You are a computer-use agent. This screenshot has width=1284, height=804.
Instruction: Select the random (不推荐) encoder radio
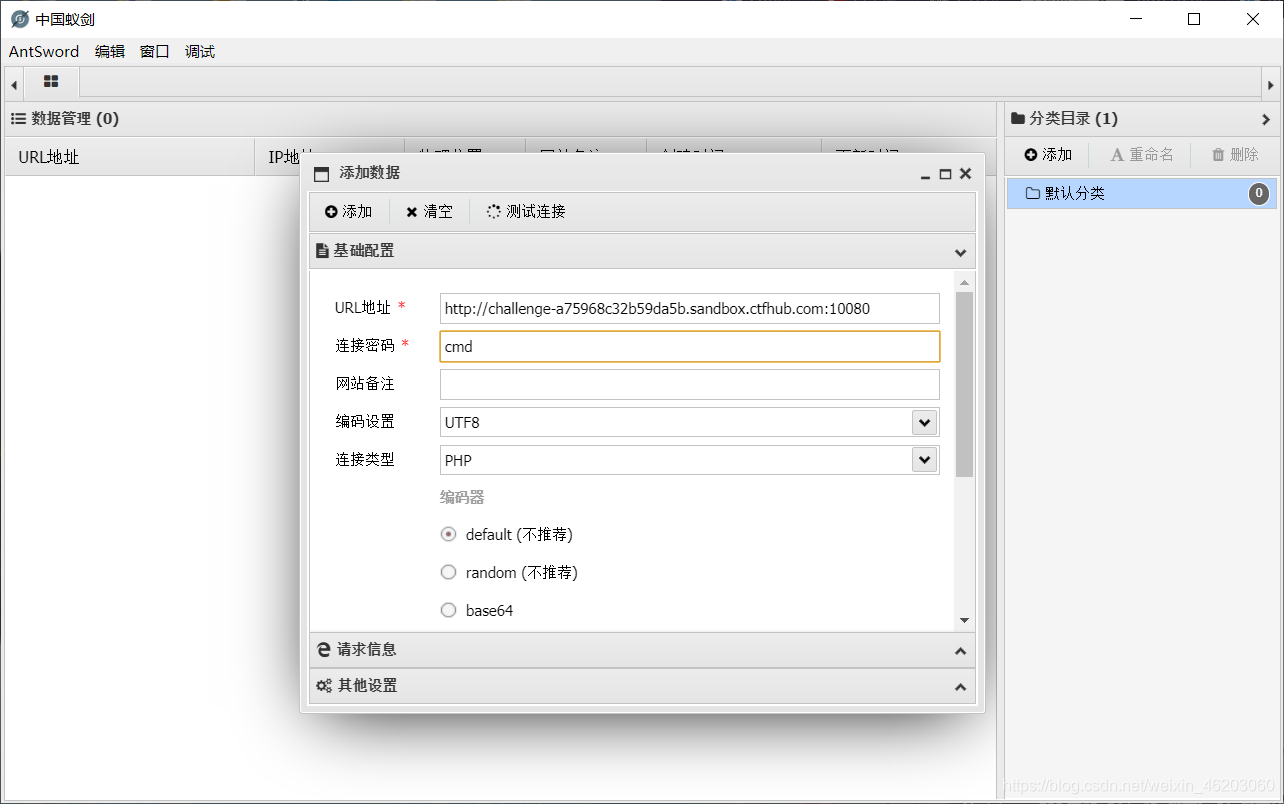click(x=448, y=572)
